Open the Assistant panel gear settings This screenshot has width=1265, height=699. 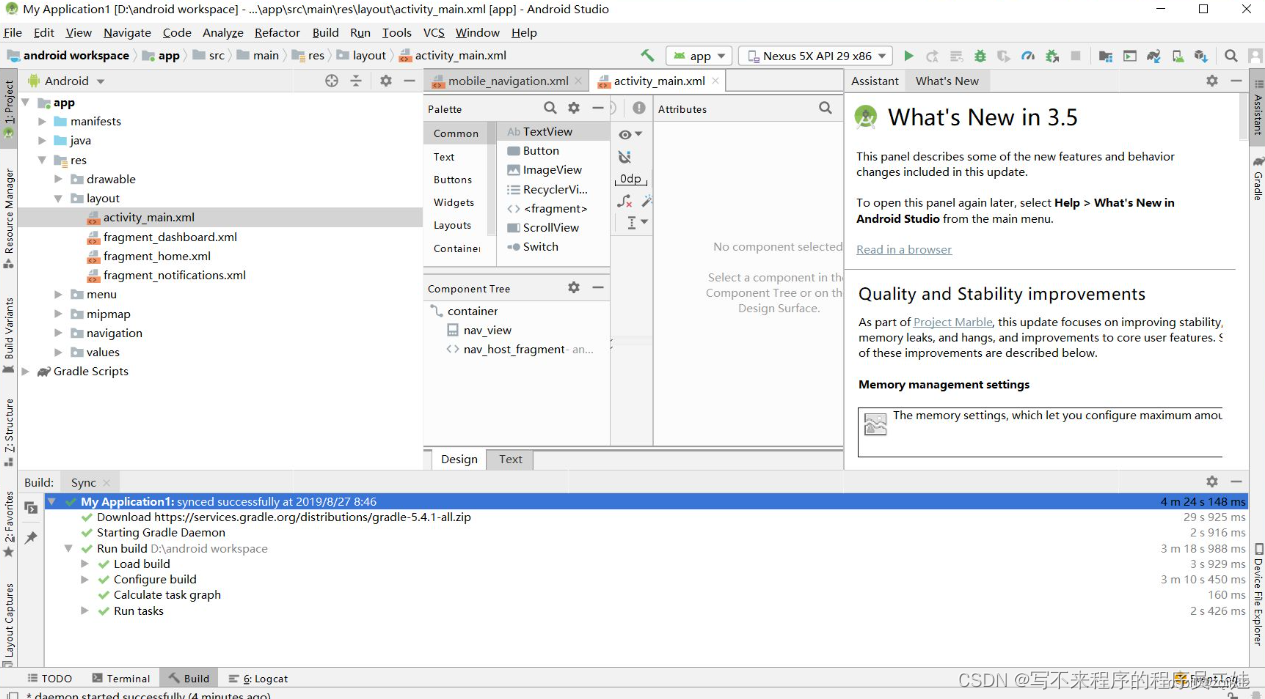pos(1212,81)
